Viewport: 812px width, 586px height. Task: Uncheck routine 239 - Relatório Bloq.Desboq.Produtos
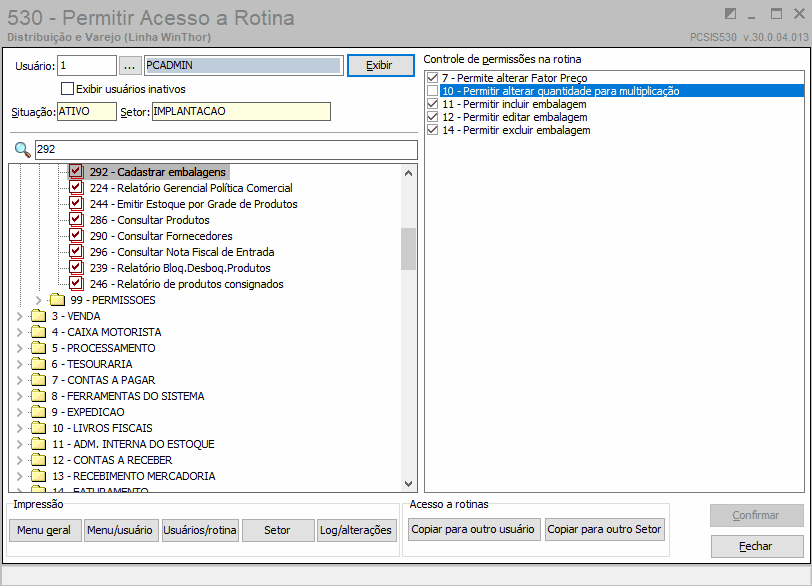[x=76, y=268]
